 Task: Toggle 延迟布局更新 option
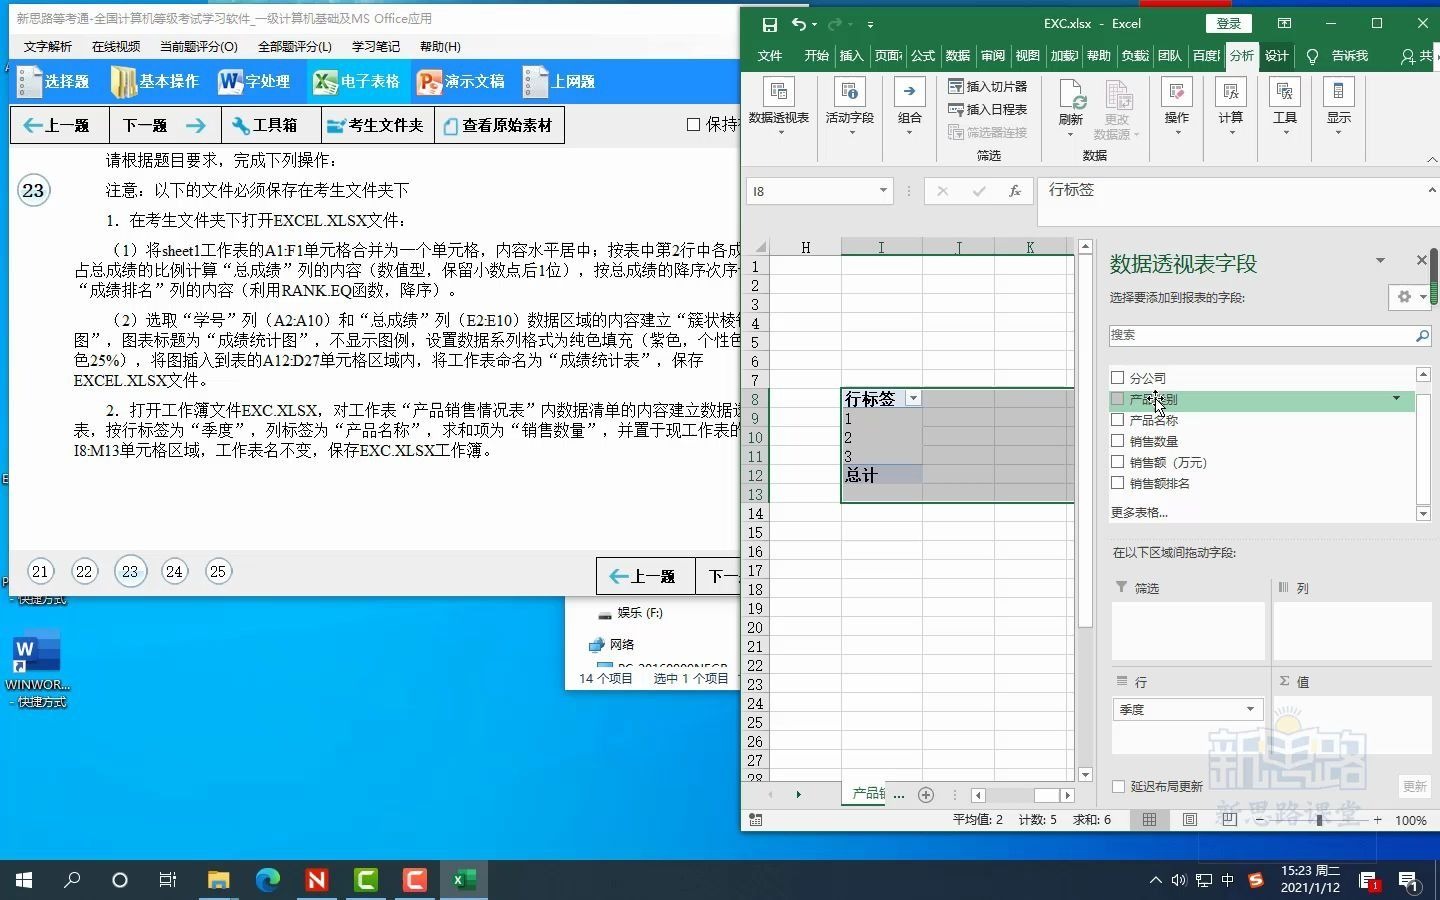click(x=1117, y=787)
